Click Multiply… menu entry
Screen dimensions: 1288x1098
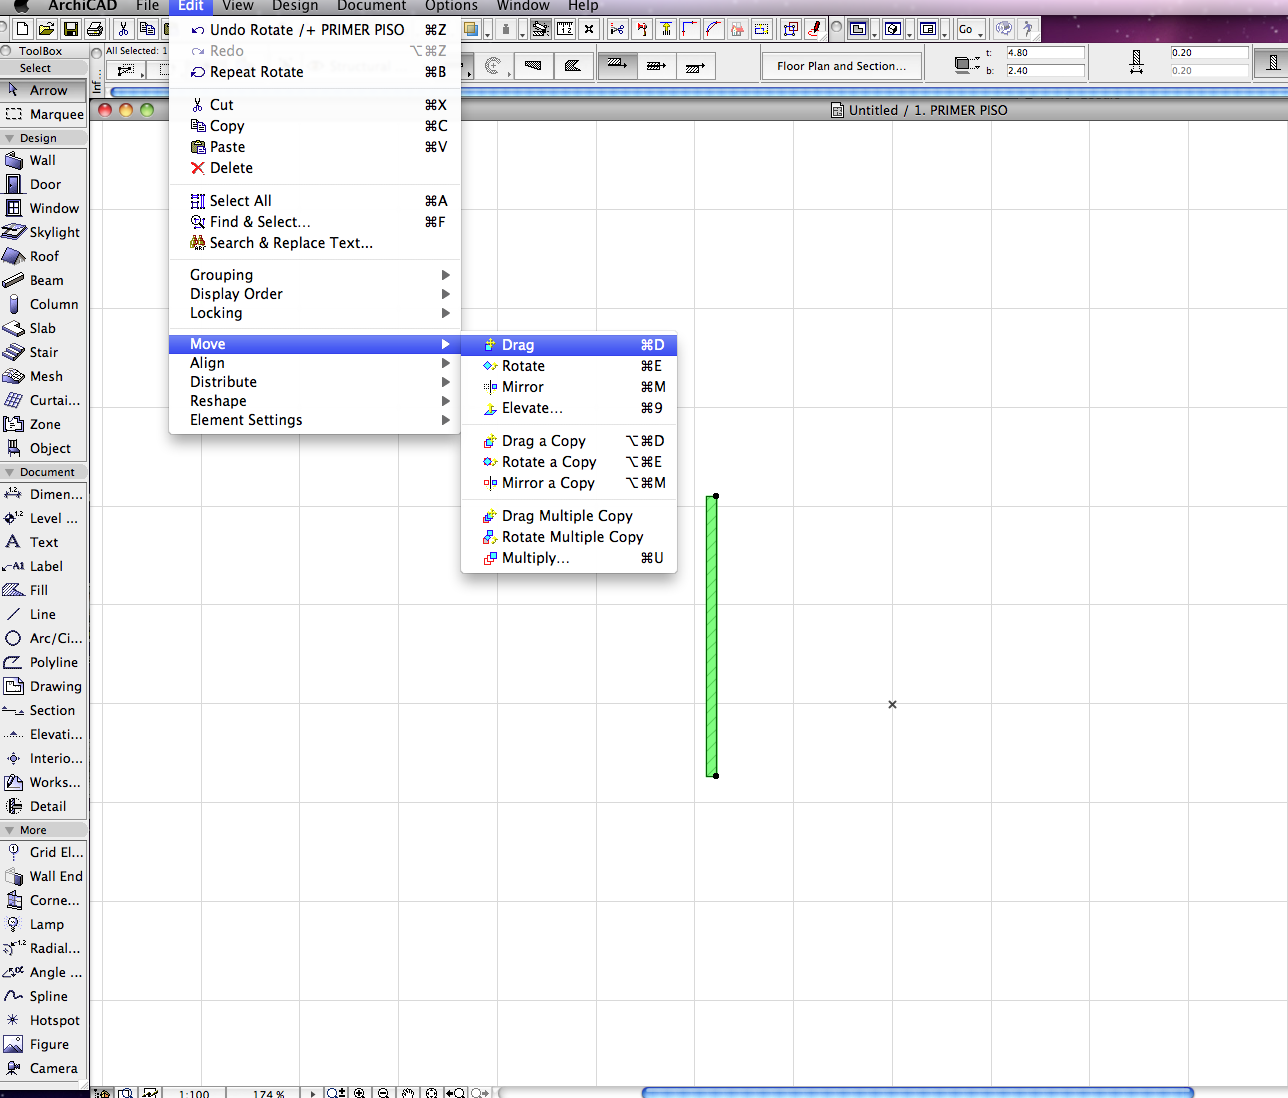click(x=569, y=558)
